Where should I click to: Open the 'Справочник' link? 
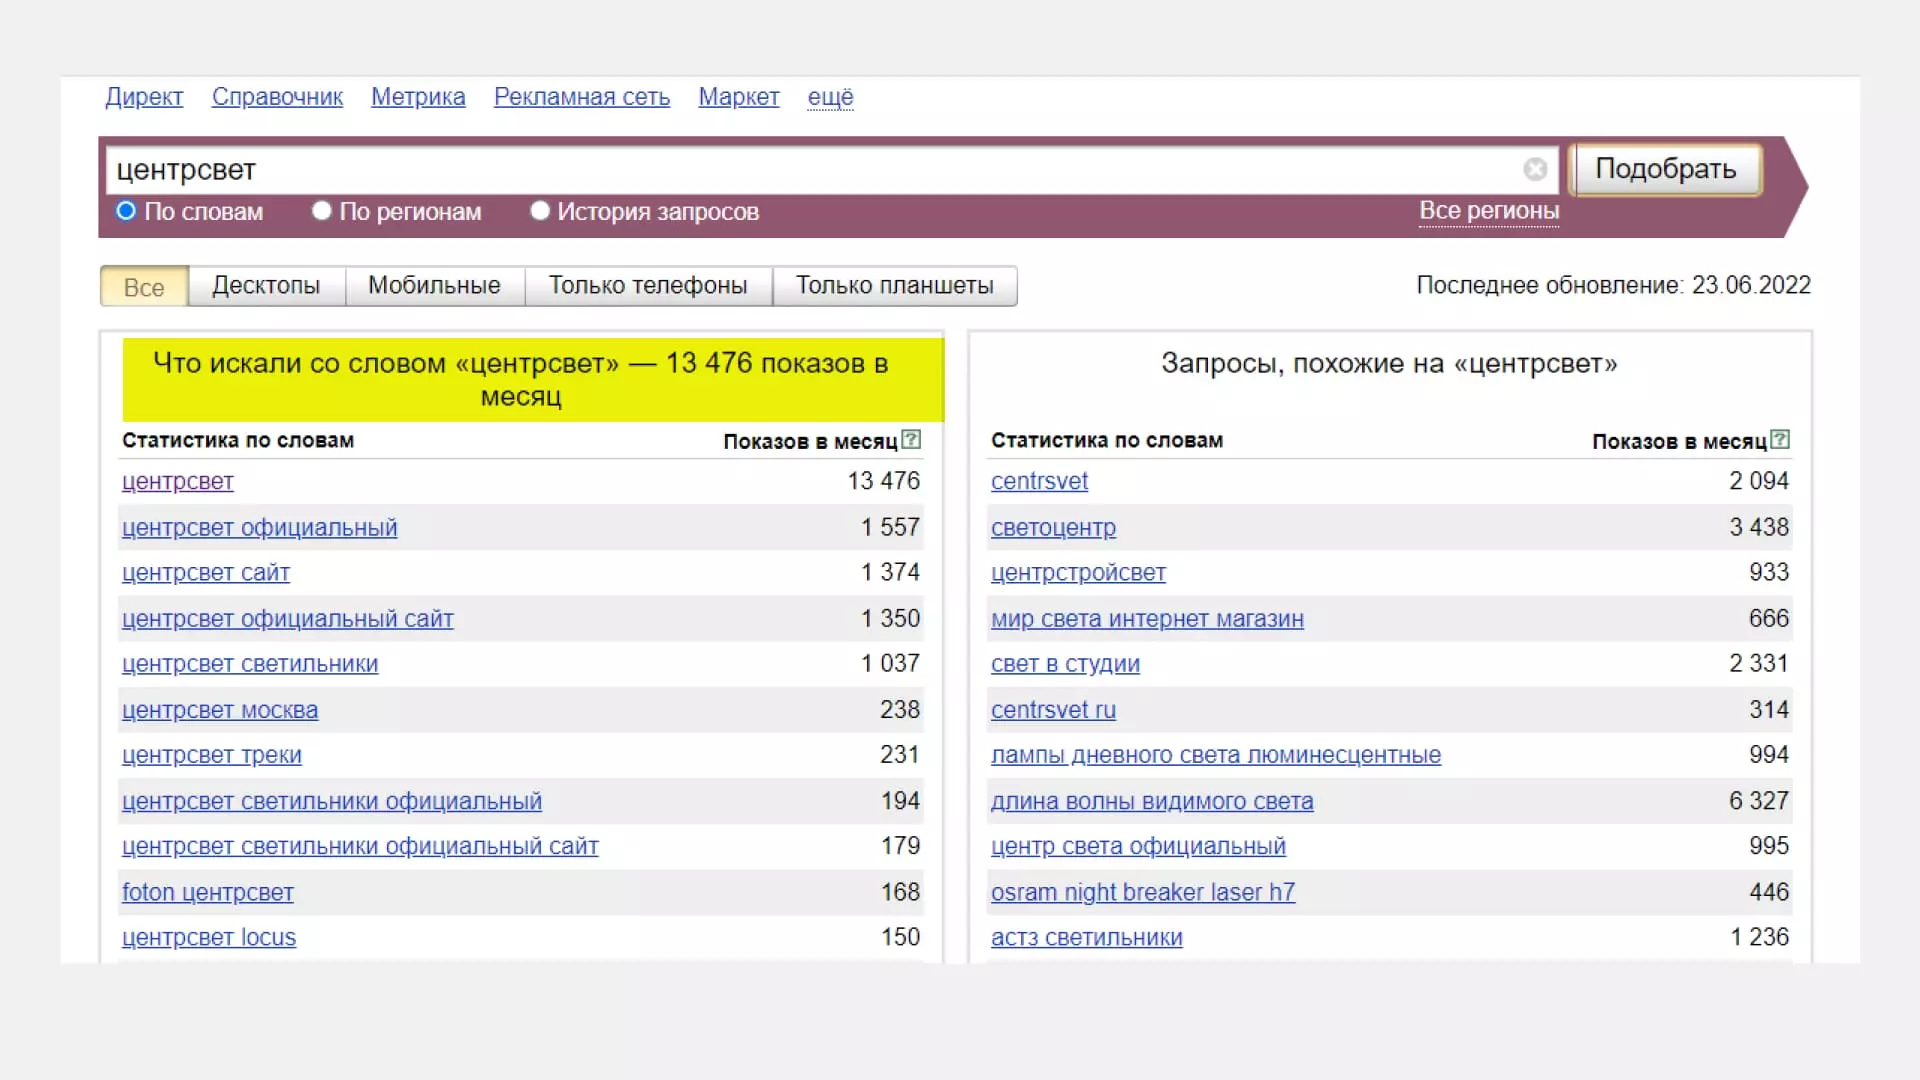coord(277,97)
